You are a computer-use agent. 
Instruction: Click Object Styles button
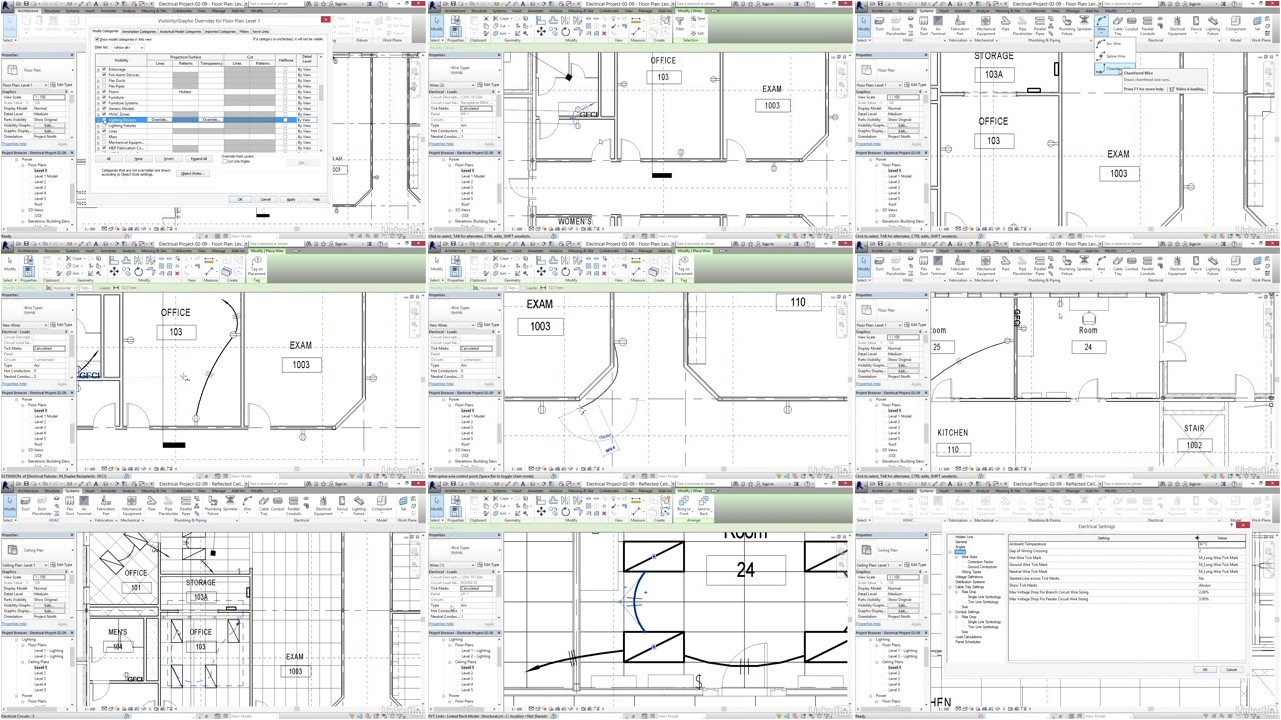tap(193, 173)
